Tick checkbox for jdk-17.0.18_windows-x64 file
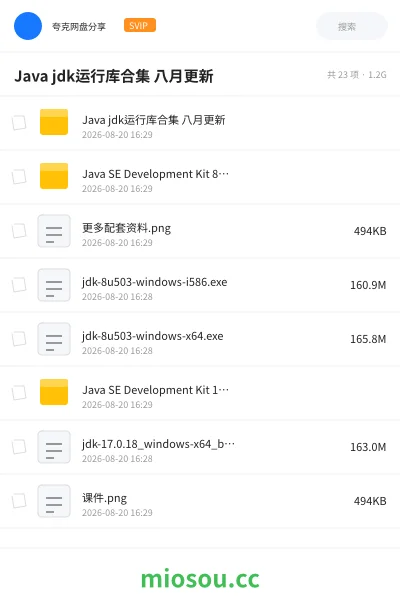 pyautogui.click(x=19, y=447)
